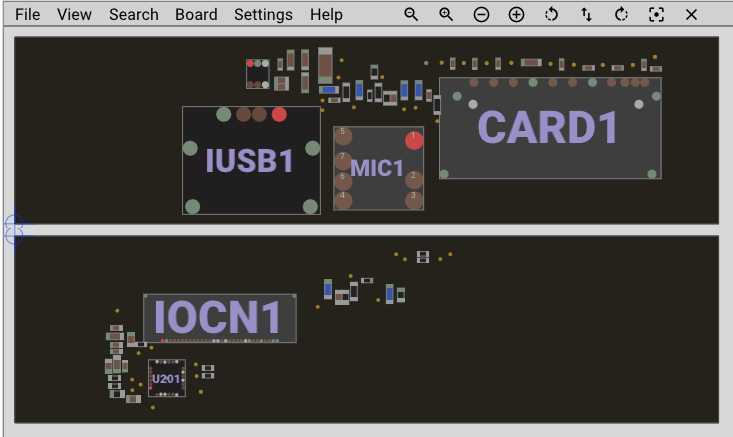Select the IUSB1 connector component

coord(249,160)
